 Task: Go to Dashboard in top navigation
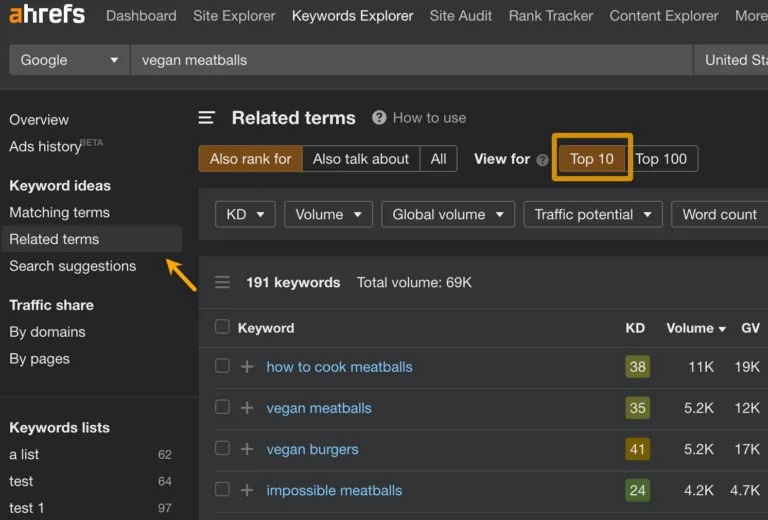(141, 16)
